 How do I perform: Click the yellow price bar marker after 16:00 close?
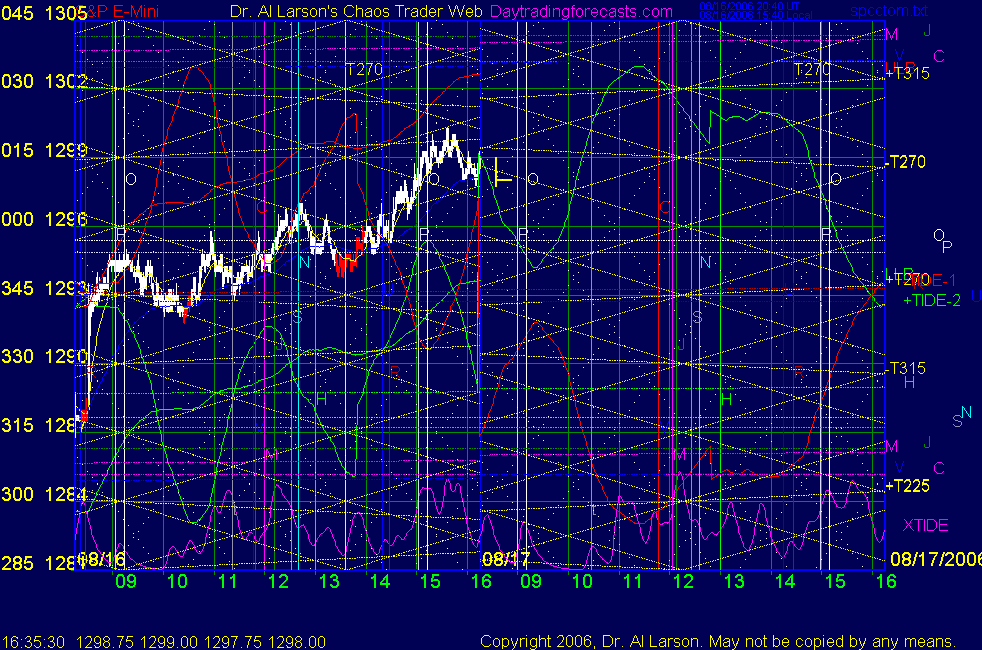(499, 177)
